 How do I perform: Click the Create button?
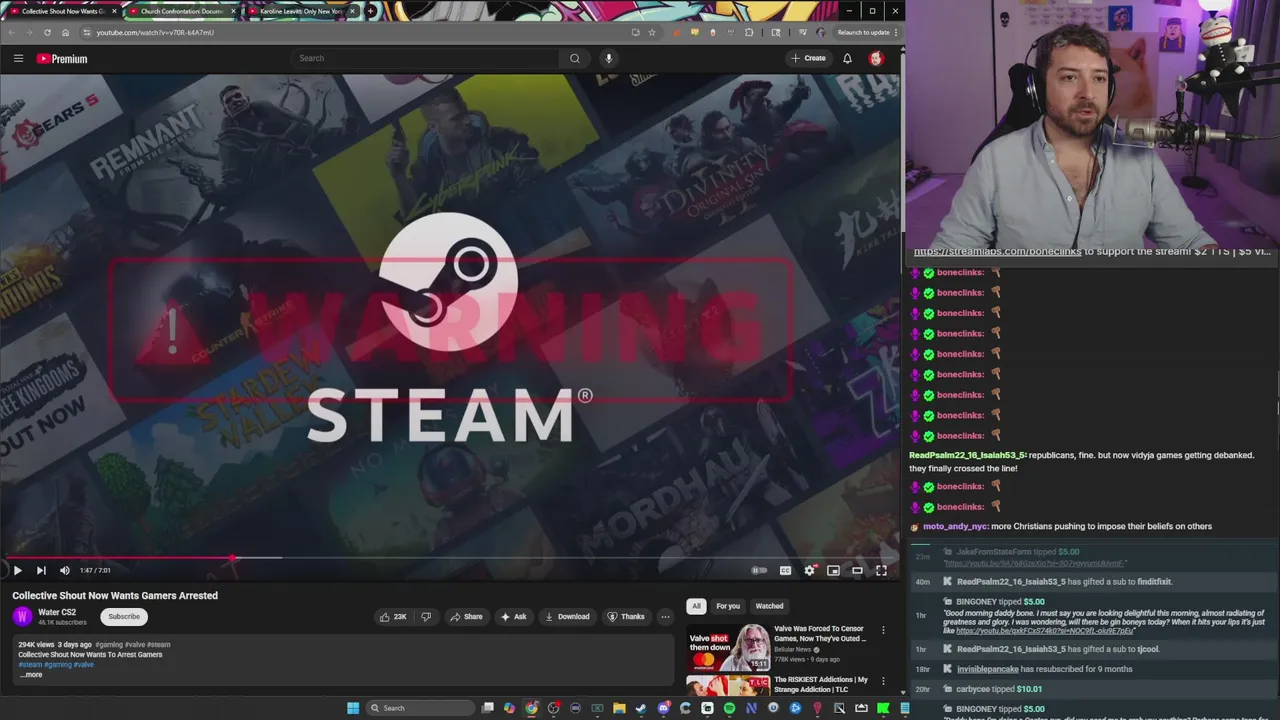(x=808, y=58)
